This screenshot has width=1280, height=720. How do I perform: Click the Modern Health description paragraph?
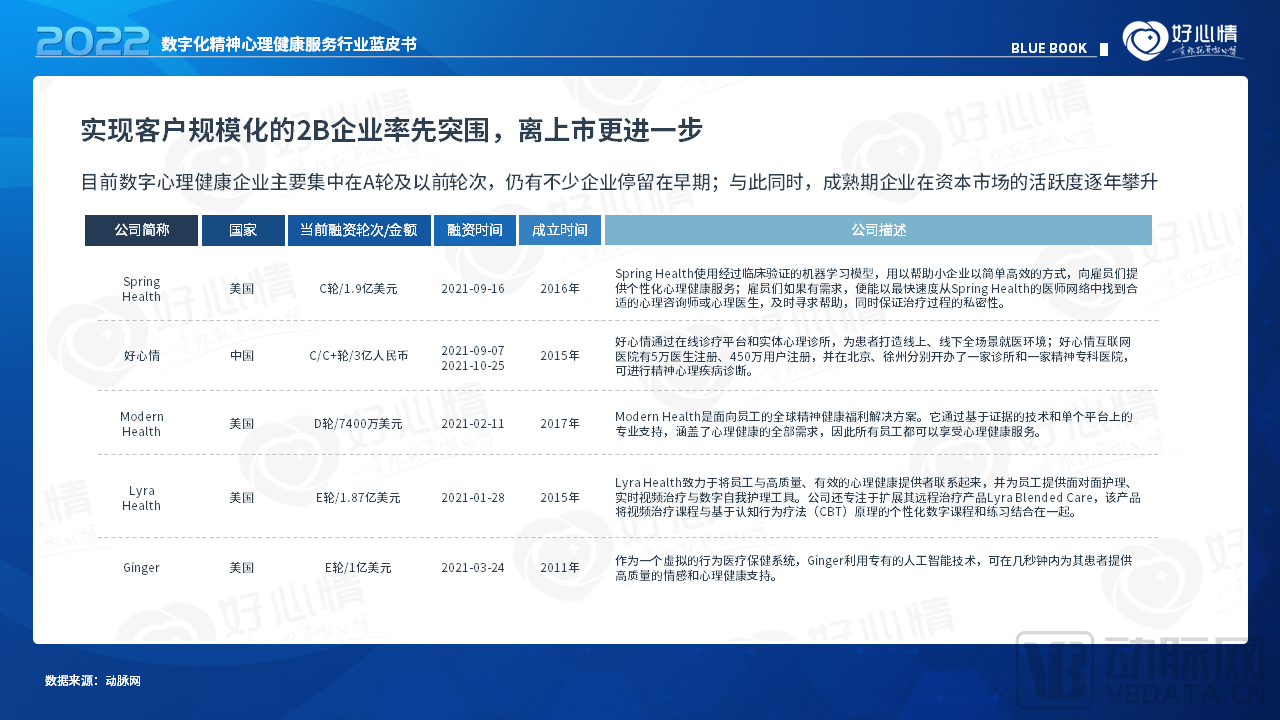(874, 424)
